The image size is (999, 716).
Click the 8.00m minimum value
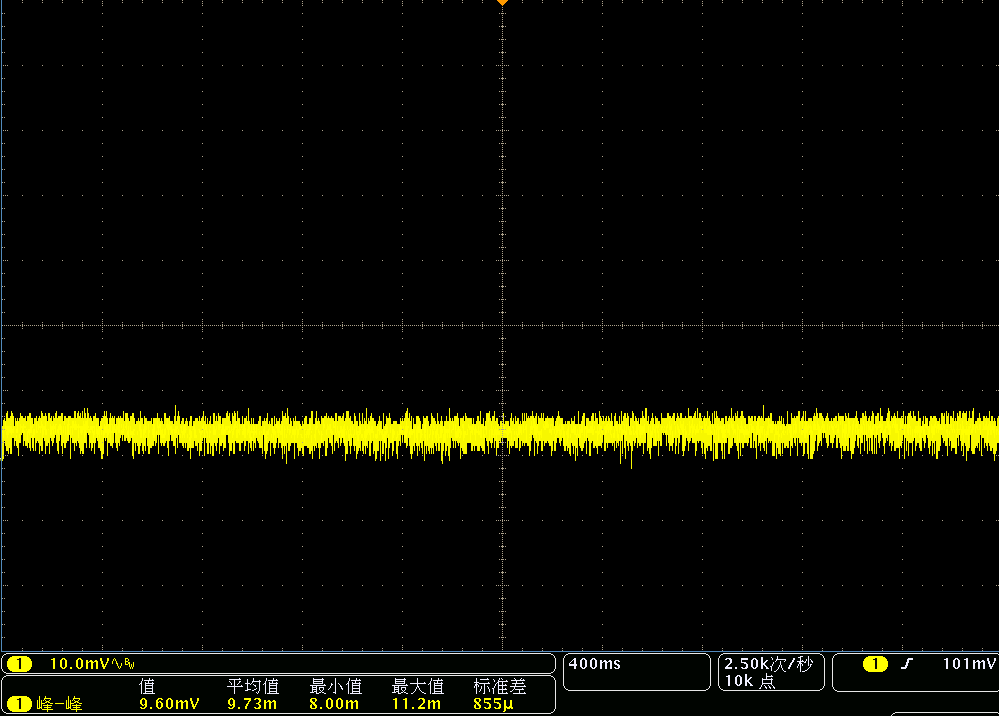pyautogui.click(x=334, y=704)
